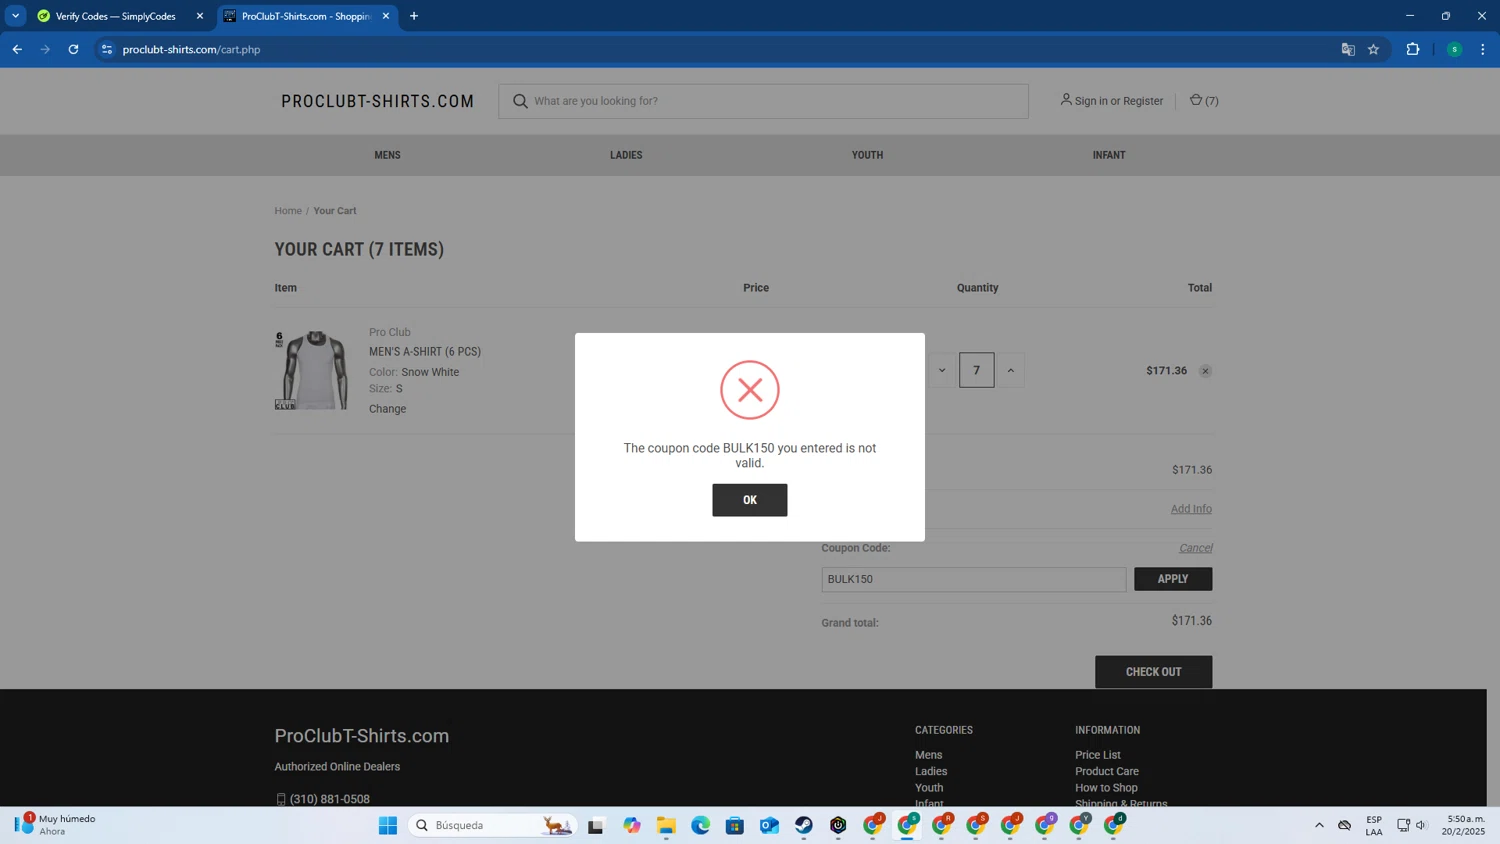1500x844 pixels.
Task: Click the browser forward button
Action: click(x=45, y=49)
